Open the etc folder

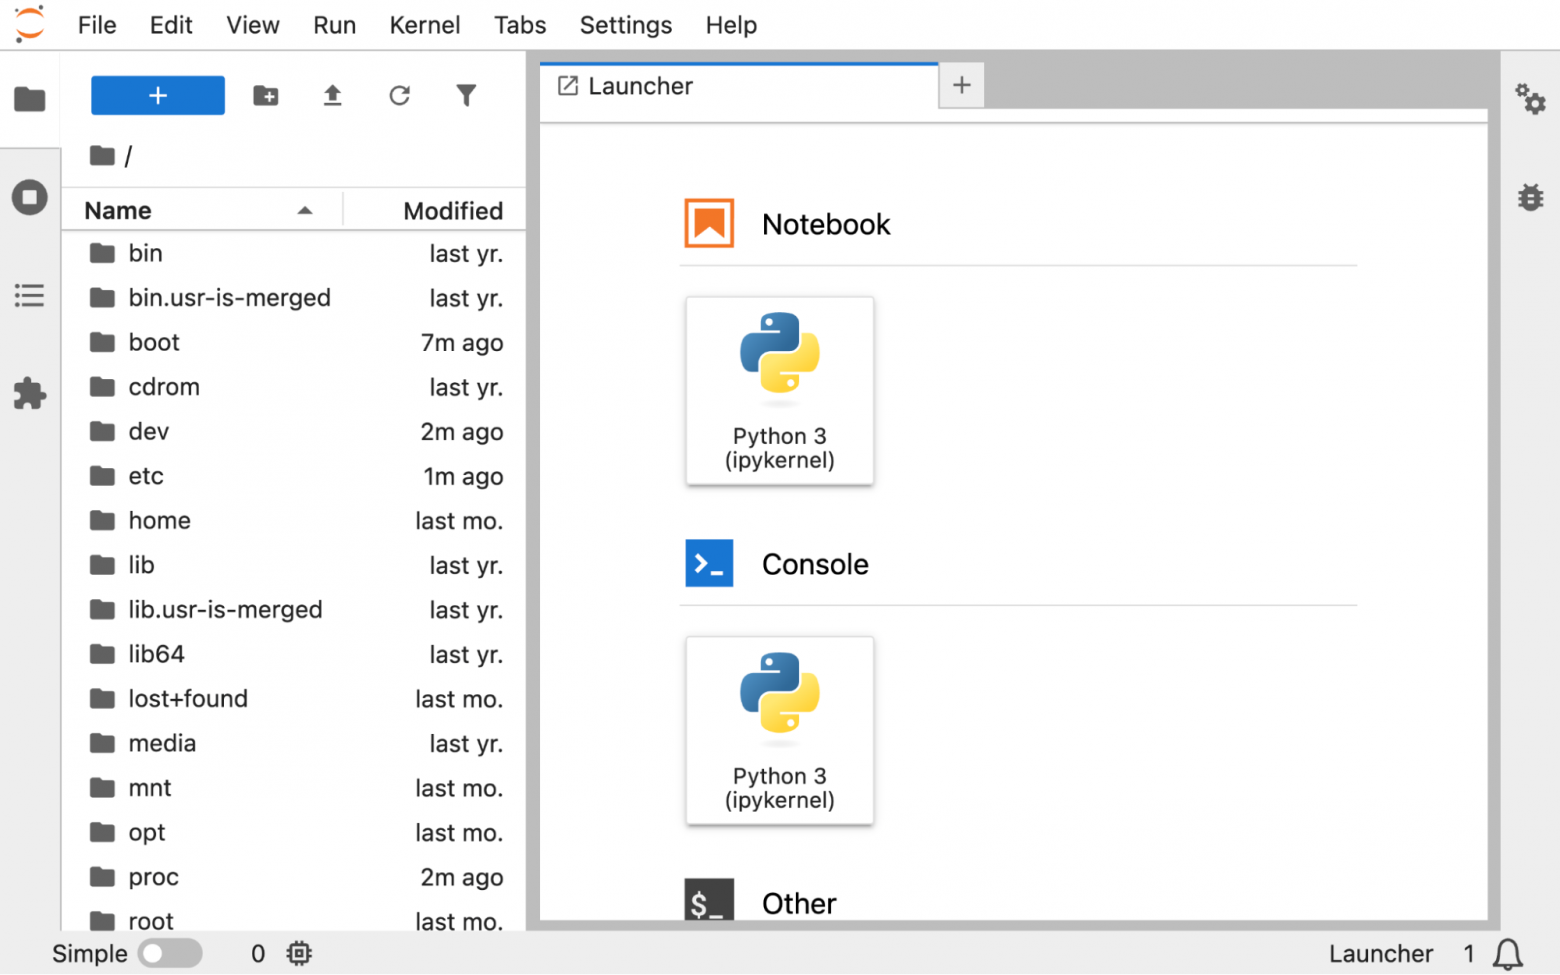[x=146, y=476]
